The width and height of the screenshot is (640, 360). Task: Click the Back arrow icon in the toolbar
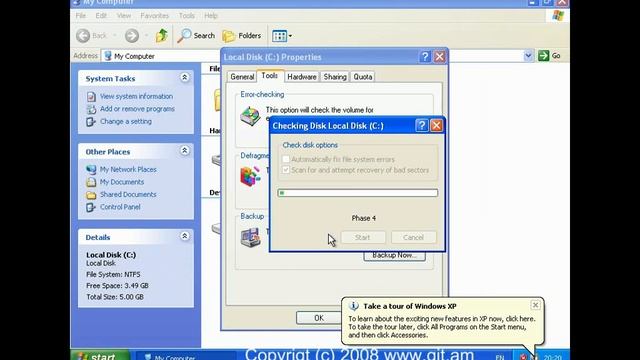[83, 36]
